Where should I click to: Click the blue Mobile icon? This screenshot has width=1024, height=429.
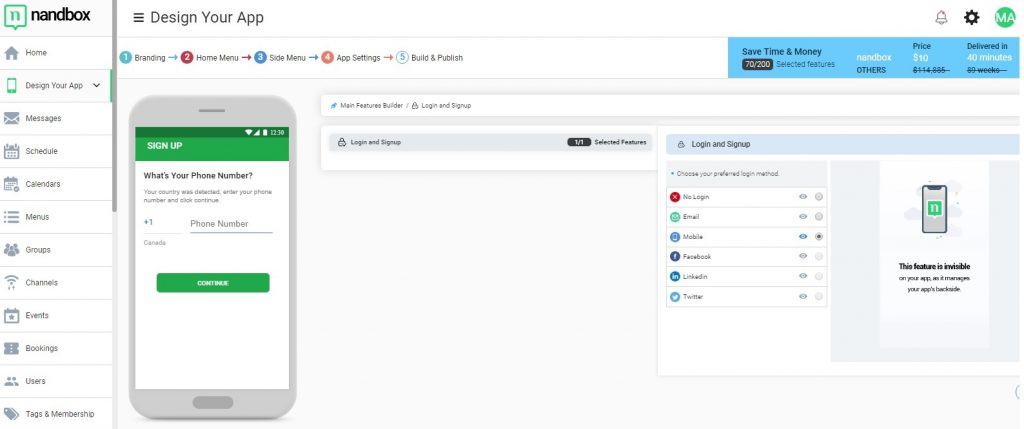coord(675,236)
